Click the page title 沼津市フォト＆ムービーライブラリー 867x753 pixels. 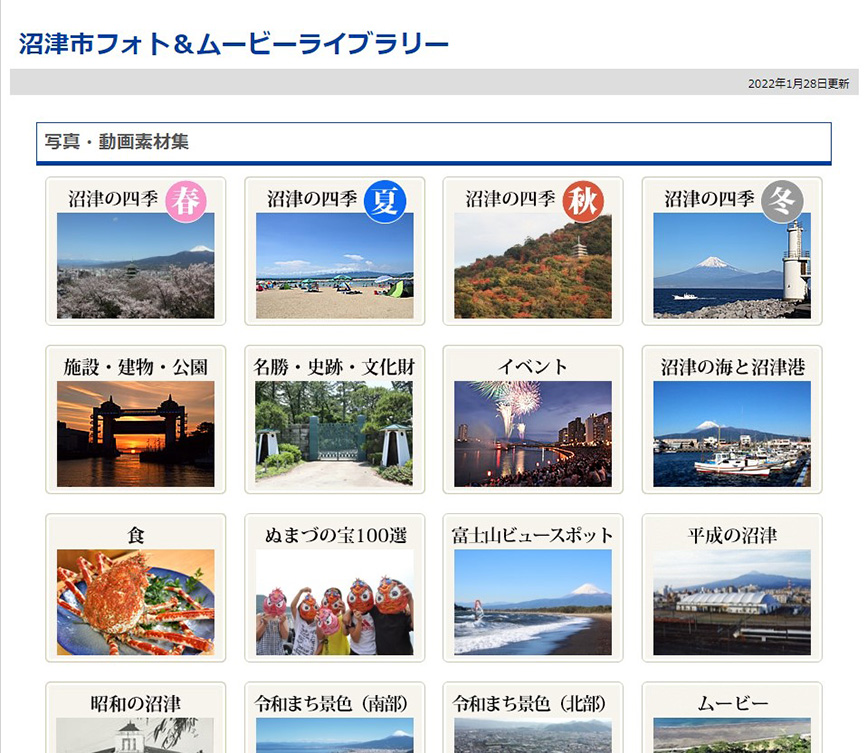click(x=233, y=44)
